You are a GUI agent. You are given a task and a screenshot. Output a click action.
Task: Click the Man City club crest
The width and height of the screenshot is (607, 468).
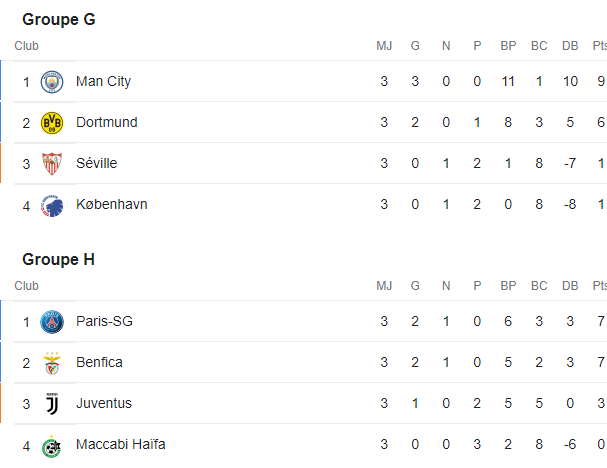(51, 82)
